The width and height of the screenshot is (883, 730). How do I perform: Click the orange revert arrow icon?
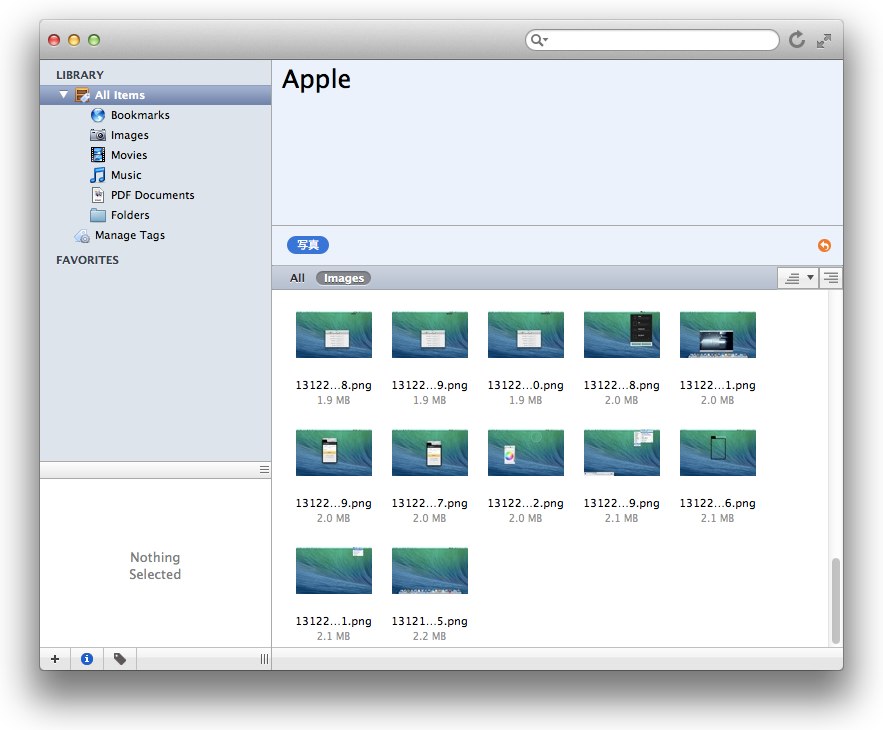pyautogui.click(x=824, y=246)
